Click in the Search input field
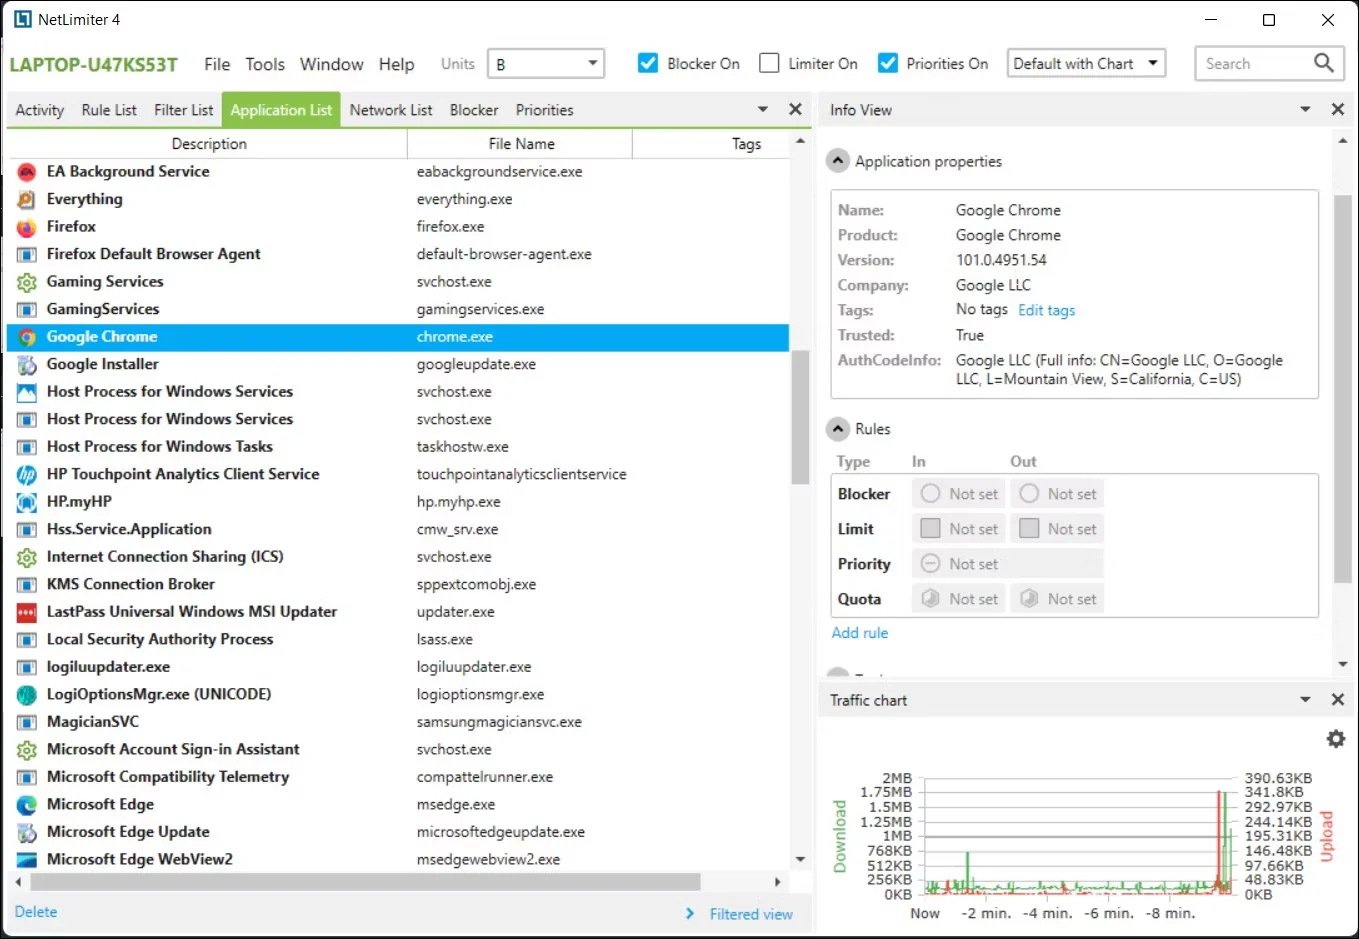 1255,63
